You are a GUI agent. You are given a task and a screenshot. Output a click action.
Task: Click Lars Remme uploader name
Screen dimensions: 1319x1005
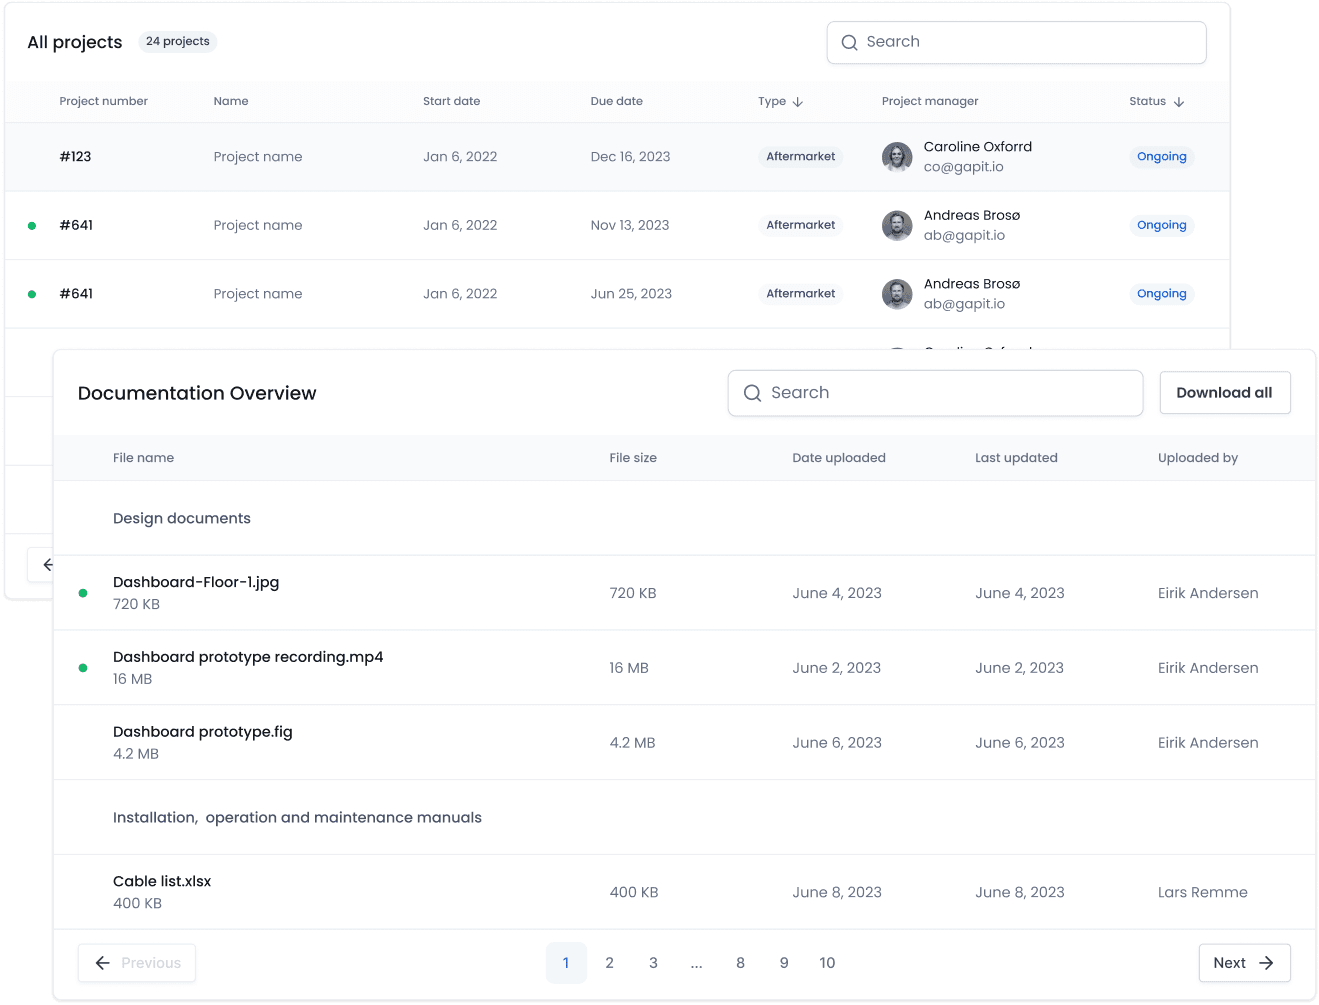click(1202, 893)
